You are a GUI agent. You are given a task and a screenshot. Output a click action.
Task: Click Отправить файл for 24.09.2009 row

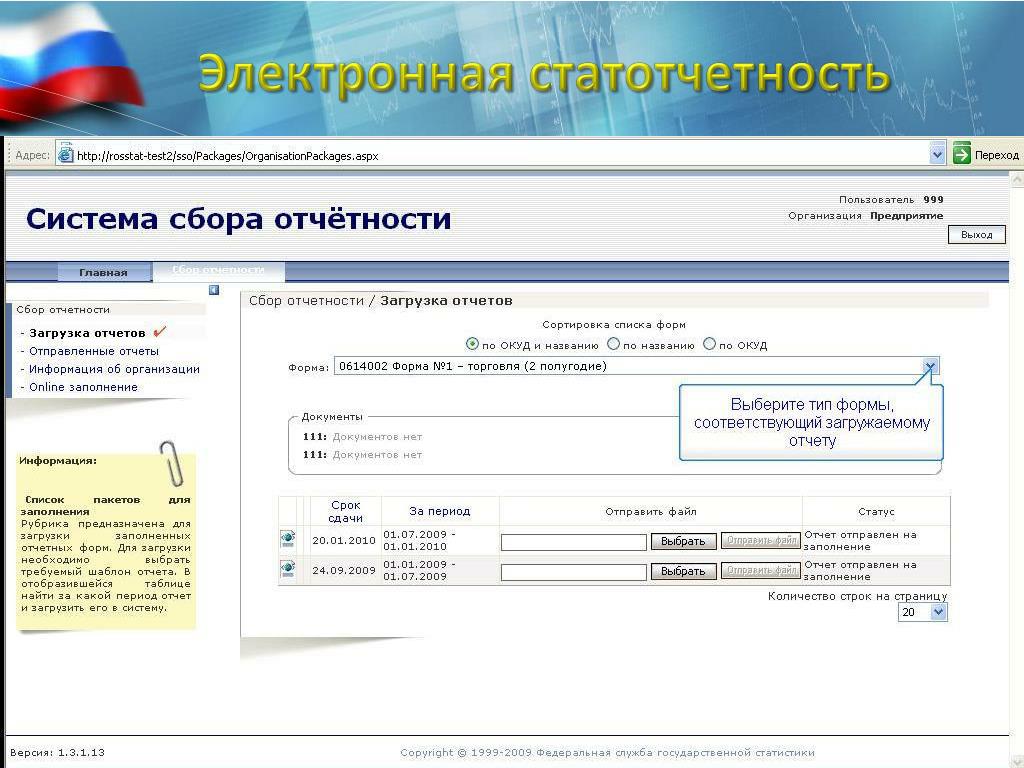(x=761, y=571)
